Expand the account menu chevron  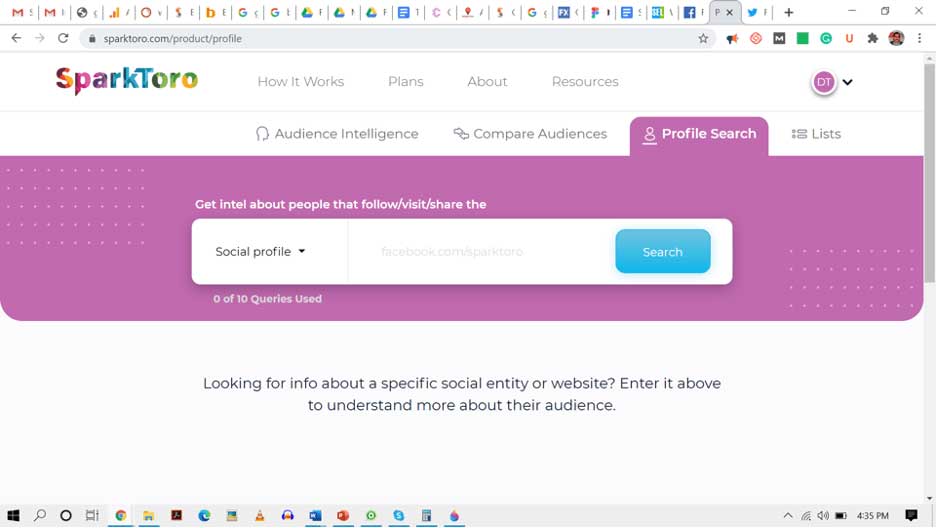click(x=848, y=82)
